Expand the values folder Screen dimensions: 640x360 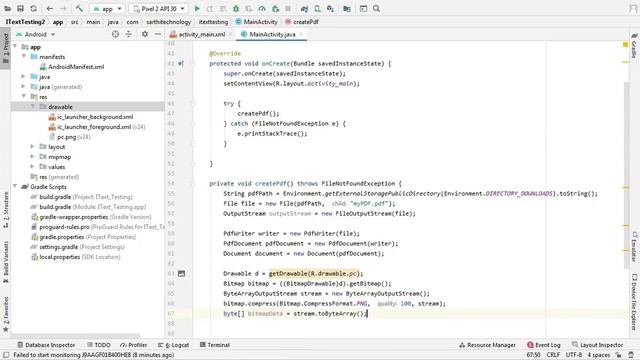(x=33, y=167)
